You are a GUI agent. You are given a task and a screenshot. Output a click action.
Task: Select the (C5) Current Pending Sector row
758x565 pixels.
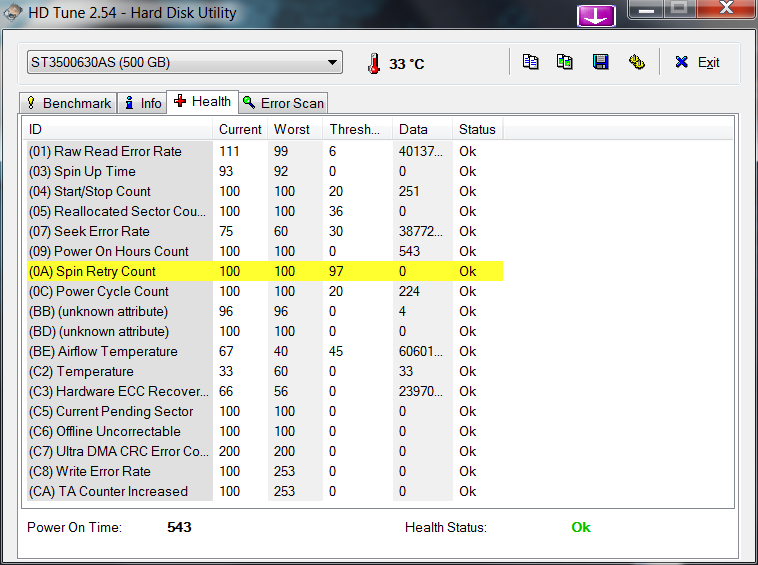pos(265,411)
